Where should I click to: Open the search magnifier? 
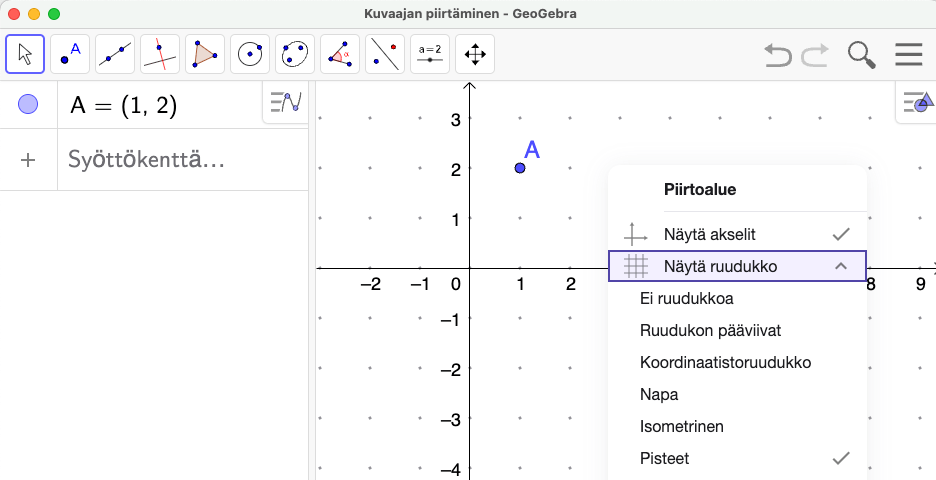click(x=861, y=55)
